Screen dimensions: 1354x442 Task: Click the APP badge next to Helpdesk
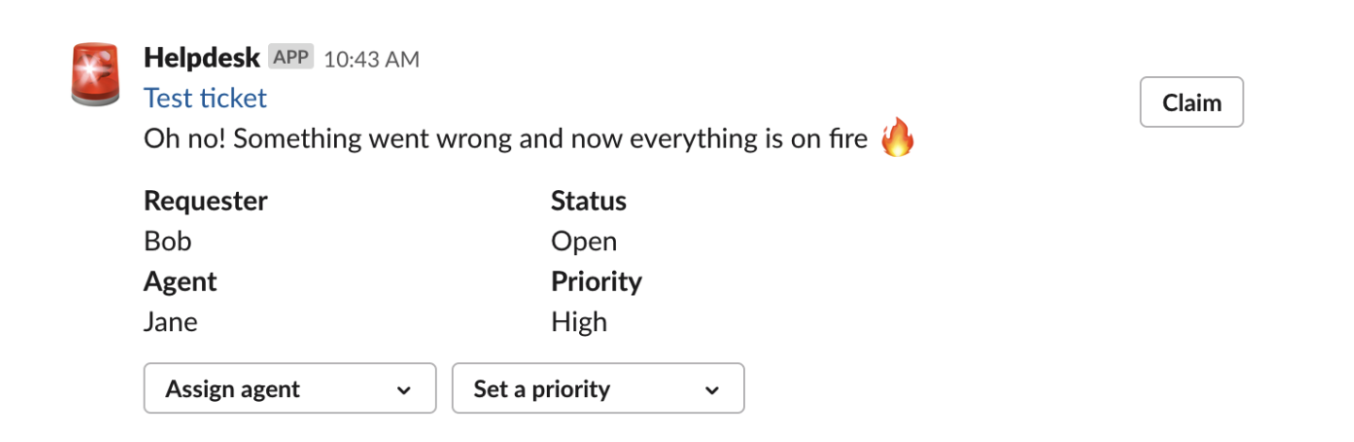[x=291, y=58]
